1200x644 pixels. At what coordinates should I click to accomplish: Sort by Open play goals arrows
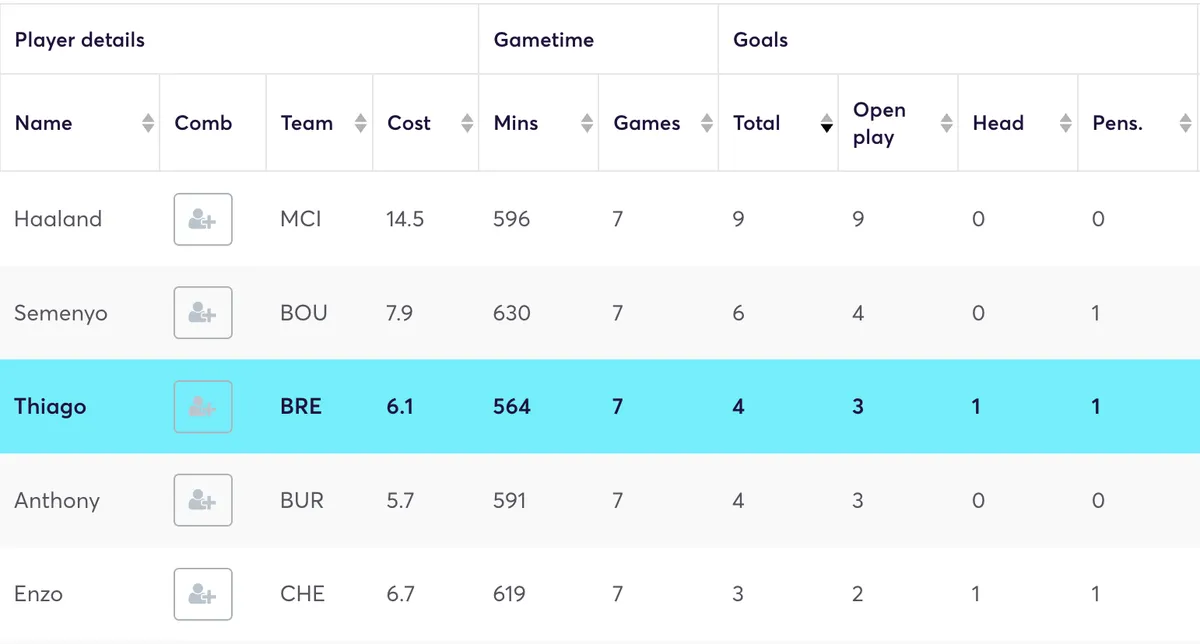[x=947, y=123]
